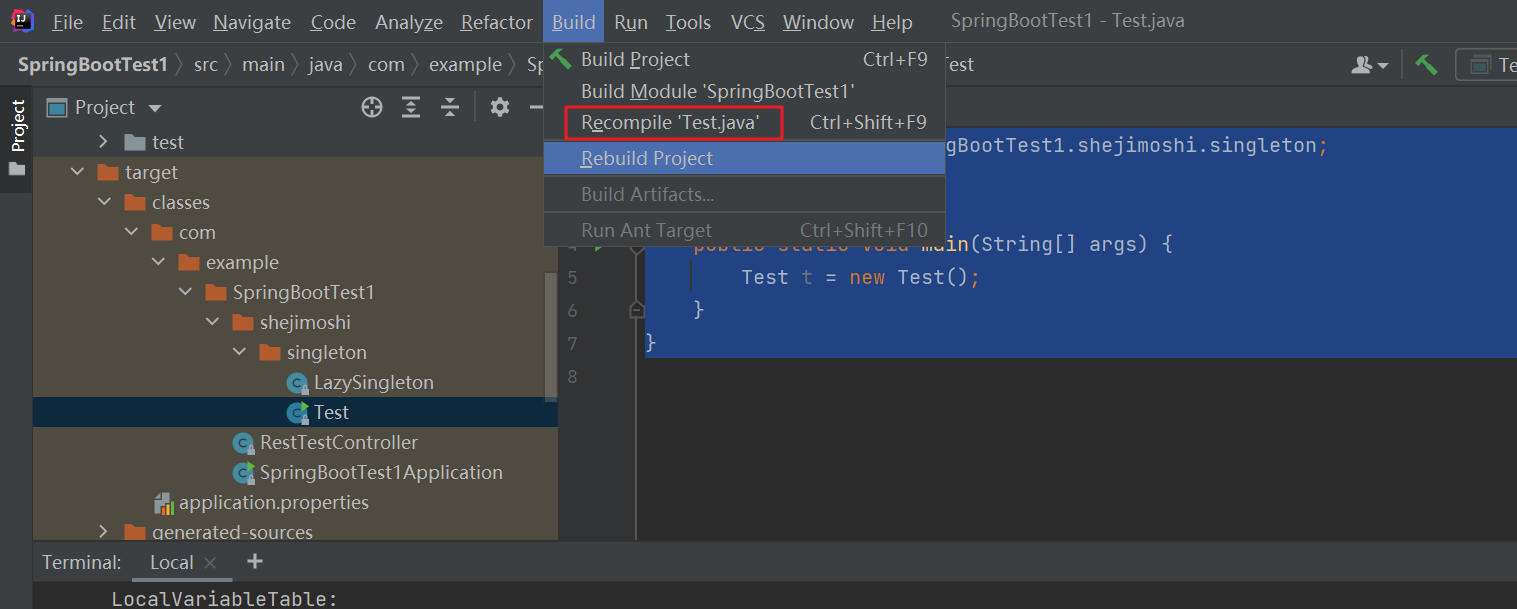Collapse the singleton folder node

click(x=239, y=352)
